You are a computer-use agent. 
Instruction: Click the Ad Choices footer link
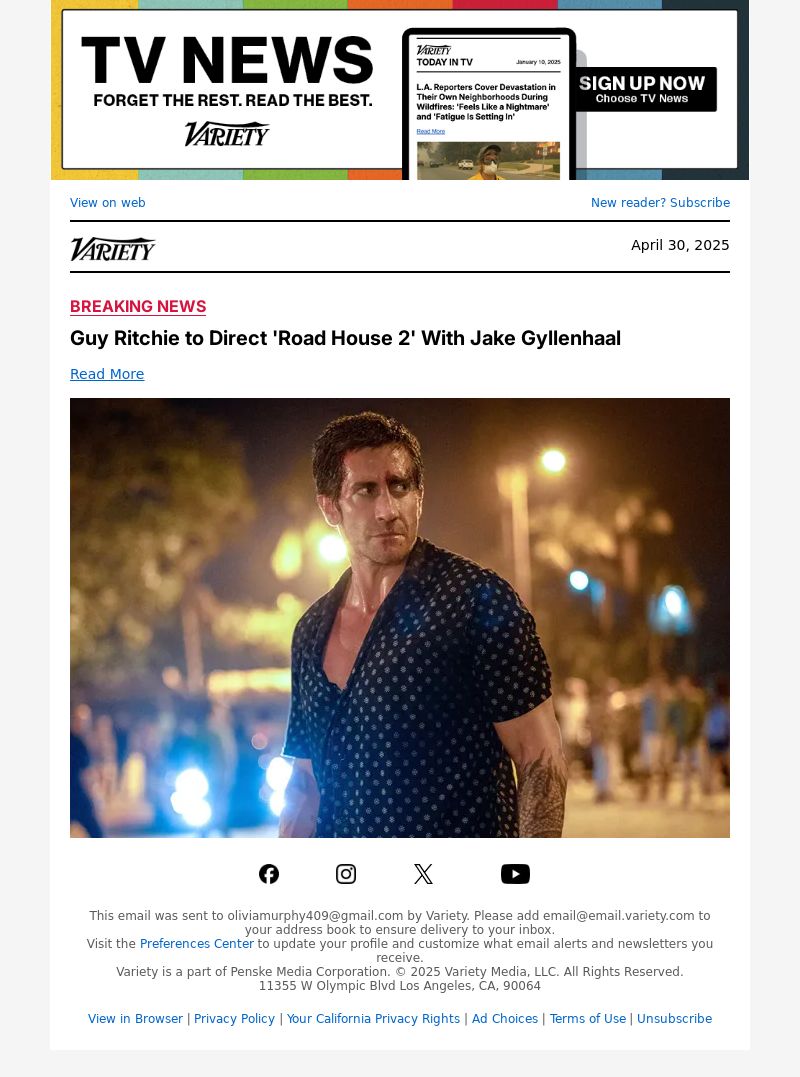(x=505, y=1019)
